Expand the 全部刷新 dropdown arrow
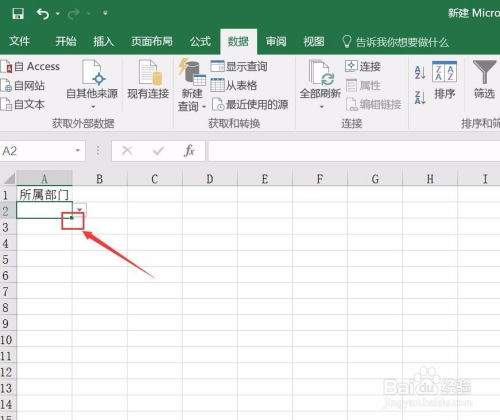 point(322,107)
